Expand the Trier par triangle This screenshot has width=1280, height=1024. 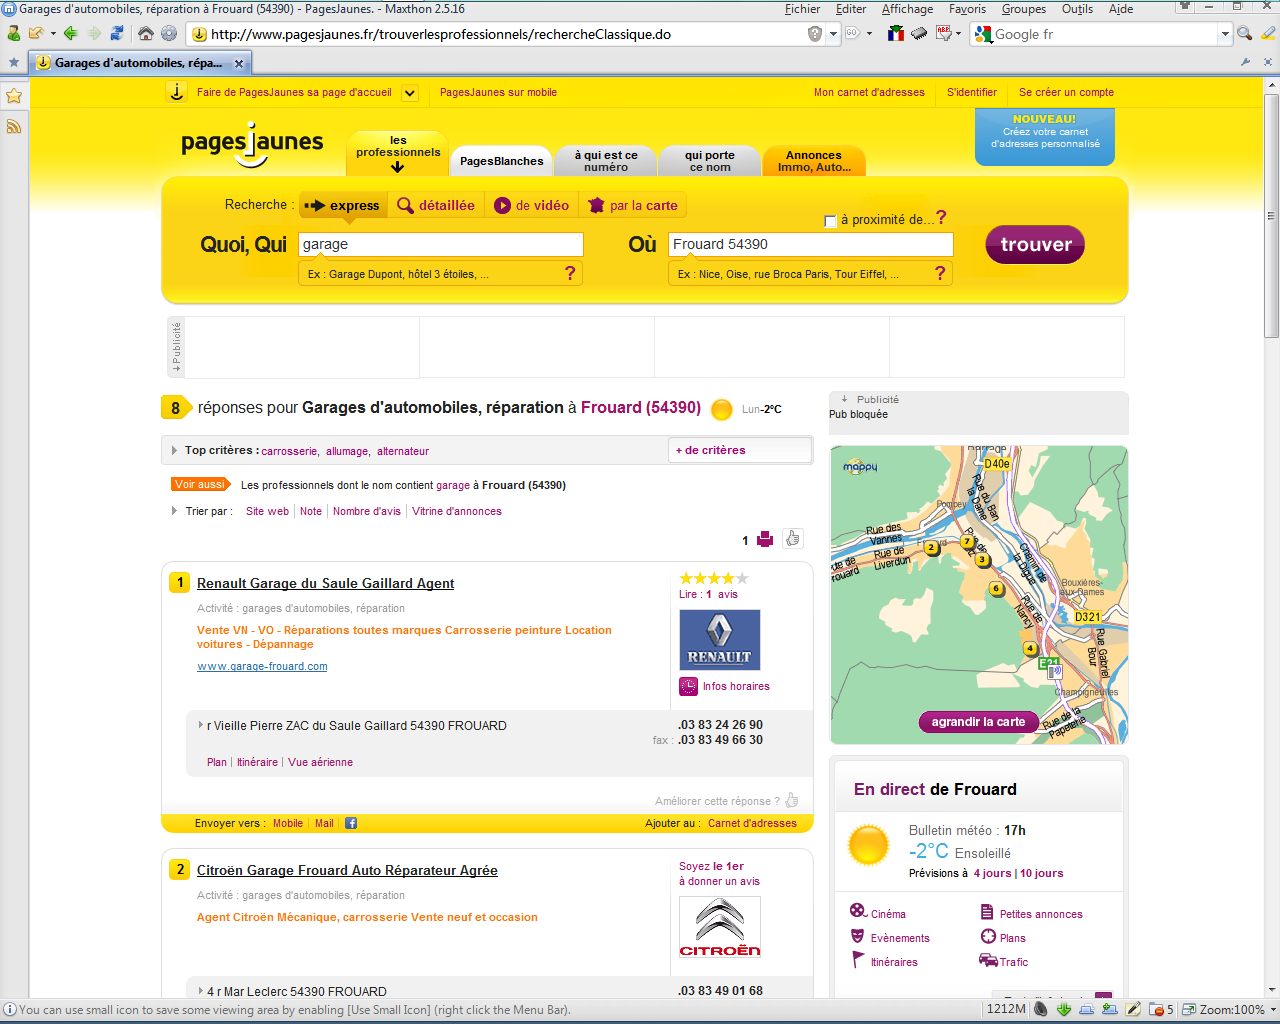[174, 511]
